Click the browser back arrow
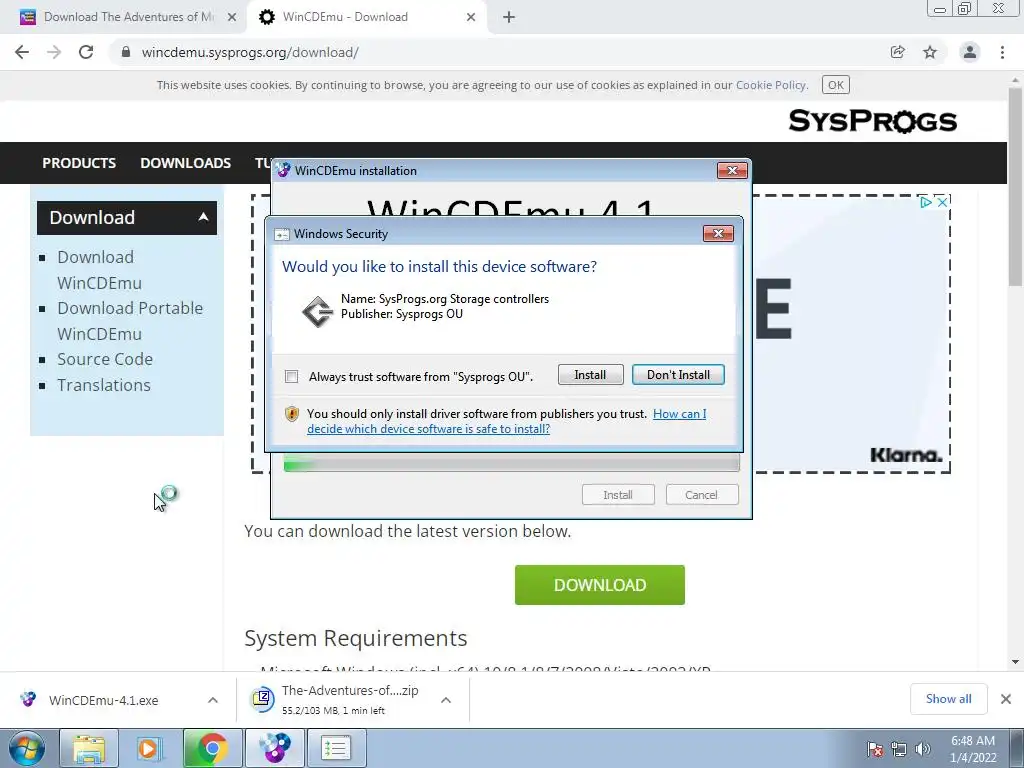The width and height of the screenshot is (1024, 768). pyautogui.click(x=22, y=52)
